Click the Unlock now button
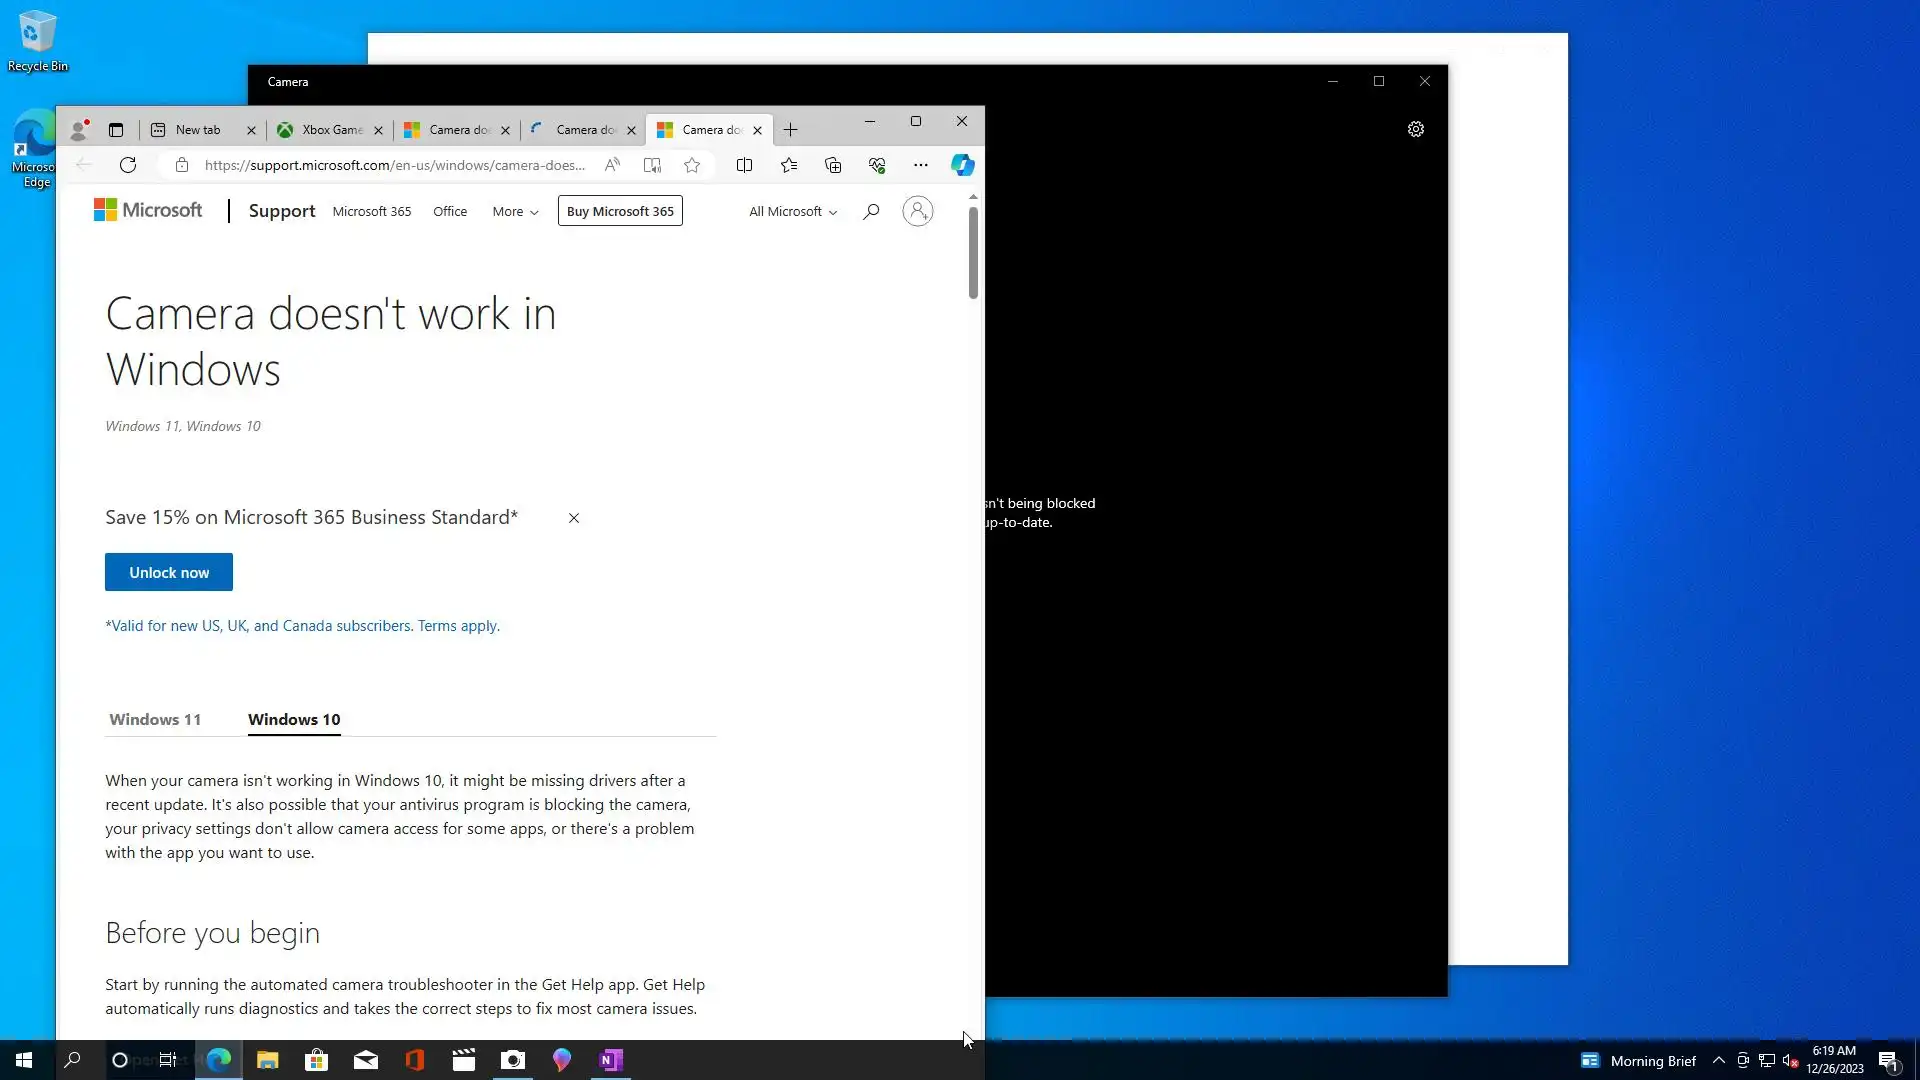This screenshot has height=1080, width=1920. coord(168,572)
